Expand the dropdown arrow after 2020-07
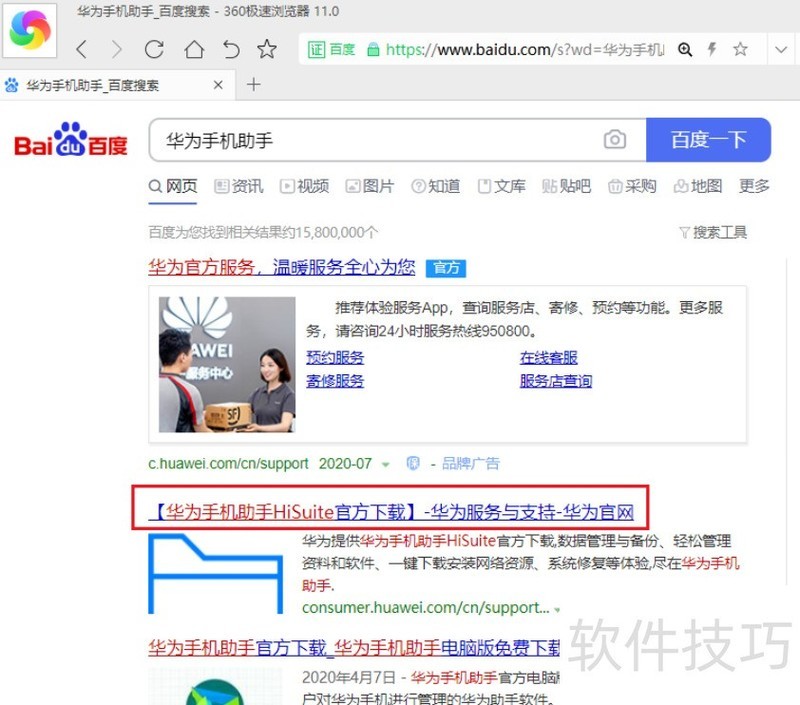The height and width of the screenshot is (705, 800). [385, 465]
